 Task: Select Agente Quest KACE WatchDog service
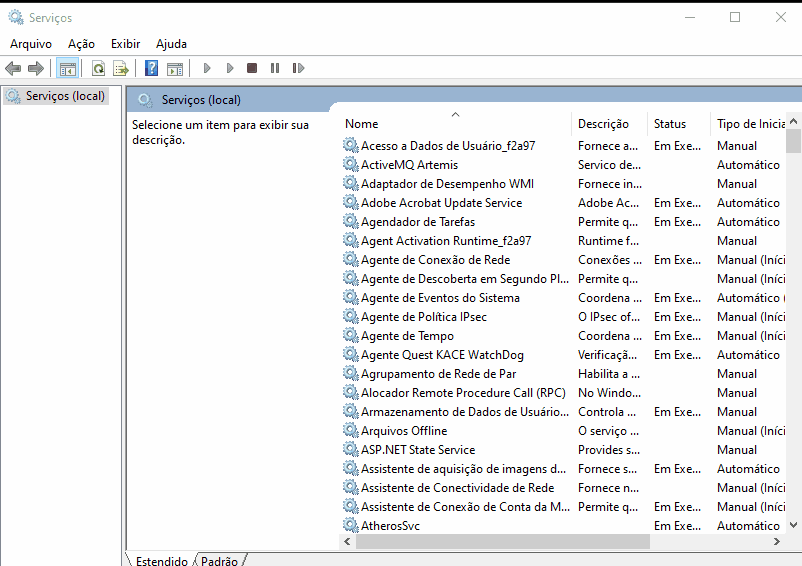pos(442,354)
